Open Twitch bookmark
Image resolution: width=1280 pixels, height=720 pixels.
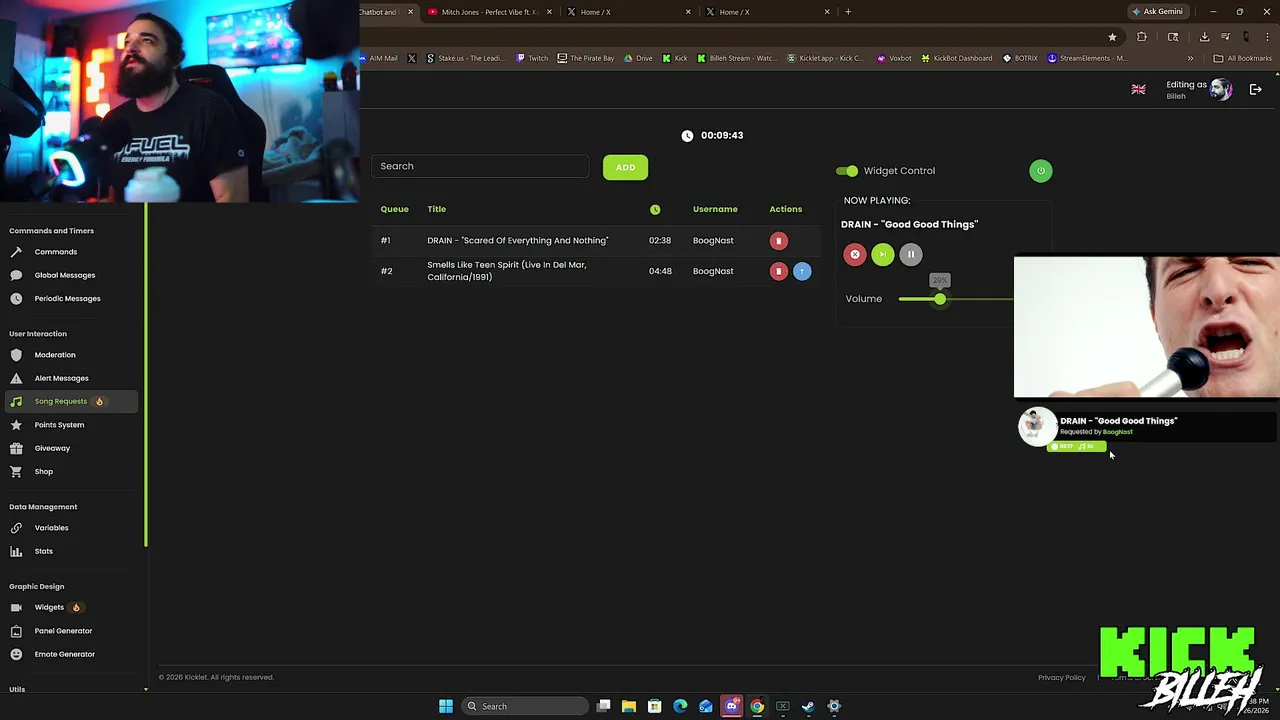point(532,58)
